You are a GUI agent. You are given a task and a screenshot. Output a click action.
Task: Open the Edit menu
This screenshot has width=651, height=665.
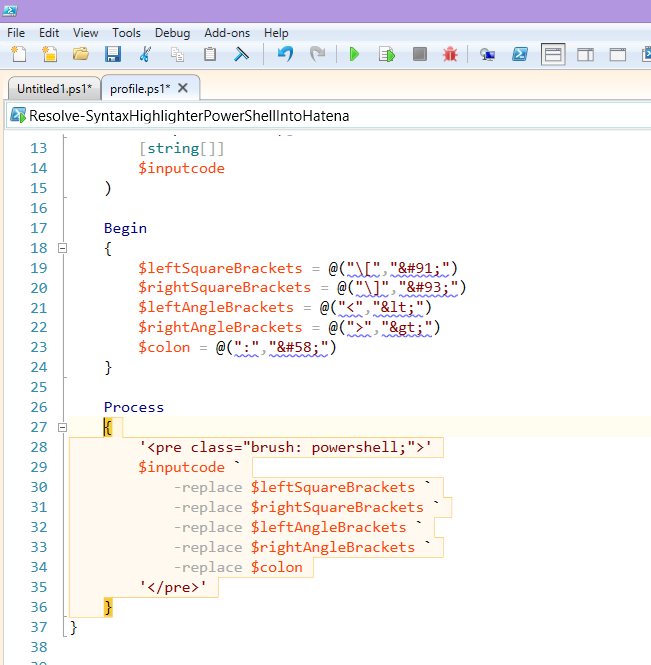[49, 33]
